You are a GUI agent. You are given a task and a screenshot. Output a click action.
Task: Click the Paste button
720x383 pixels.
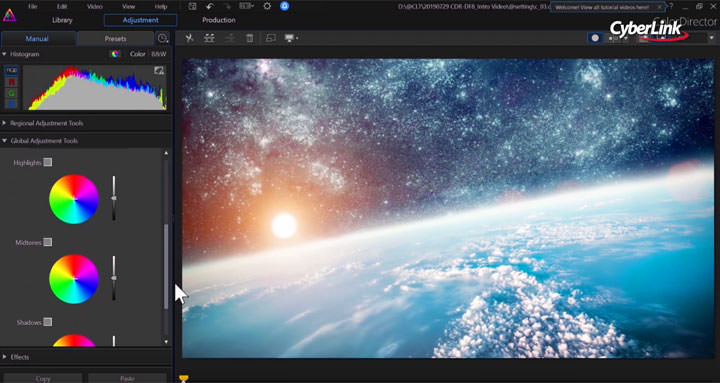pos(128,378)
